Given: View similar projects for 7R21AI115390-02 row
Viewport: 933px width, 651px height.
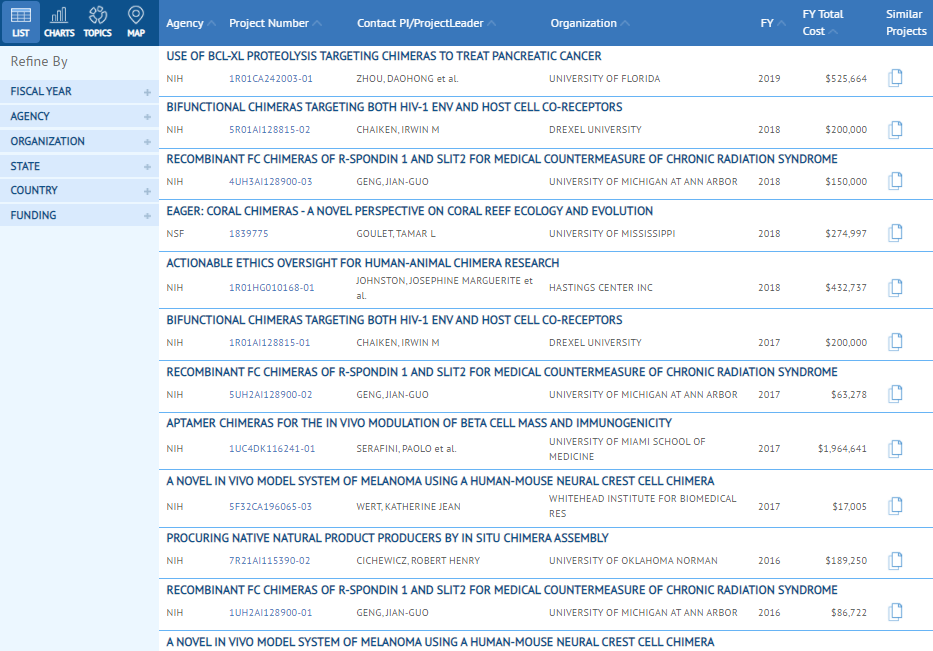Looking at the screenshot, I should (x=895, y=561).
